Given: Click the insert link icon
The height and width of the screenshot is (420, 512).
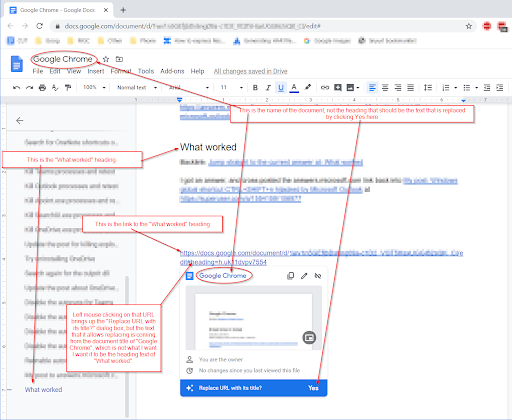Looking at the screenshot, I should 325,88.
